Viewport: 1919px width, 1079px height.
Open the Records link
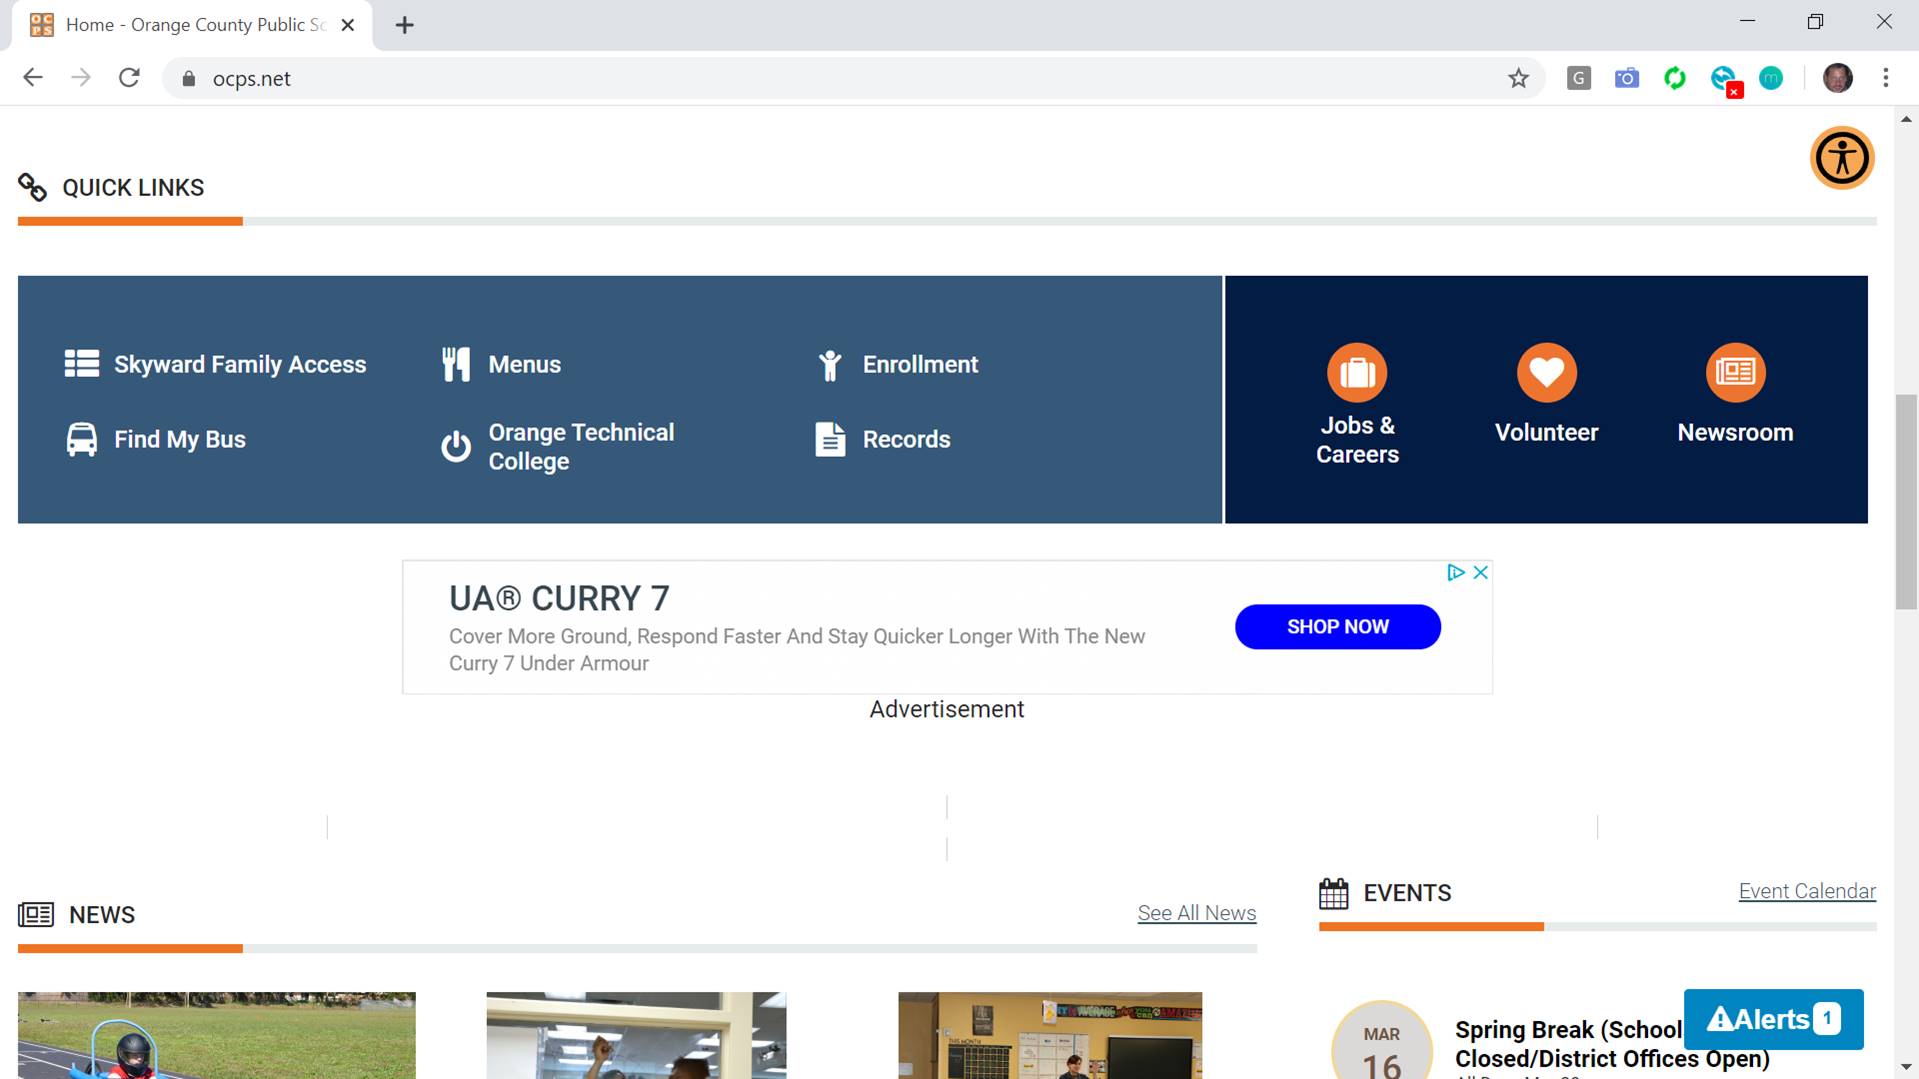coord(907,439)
